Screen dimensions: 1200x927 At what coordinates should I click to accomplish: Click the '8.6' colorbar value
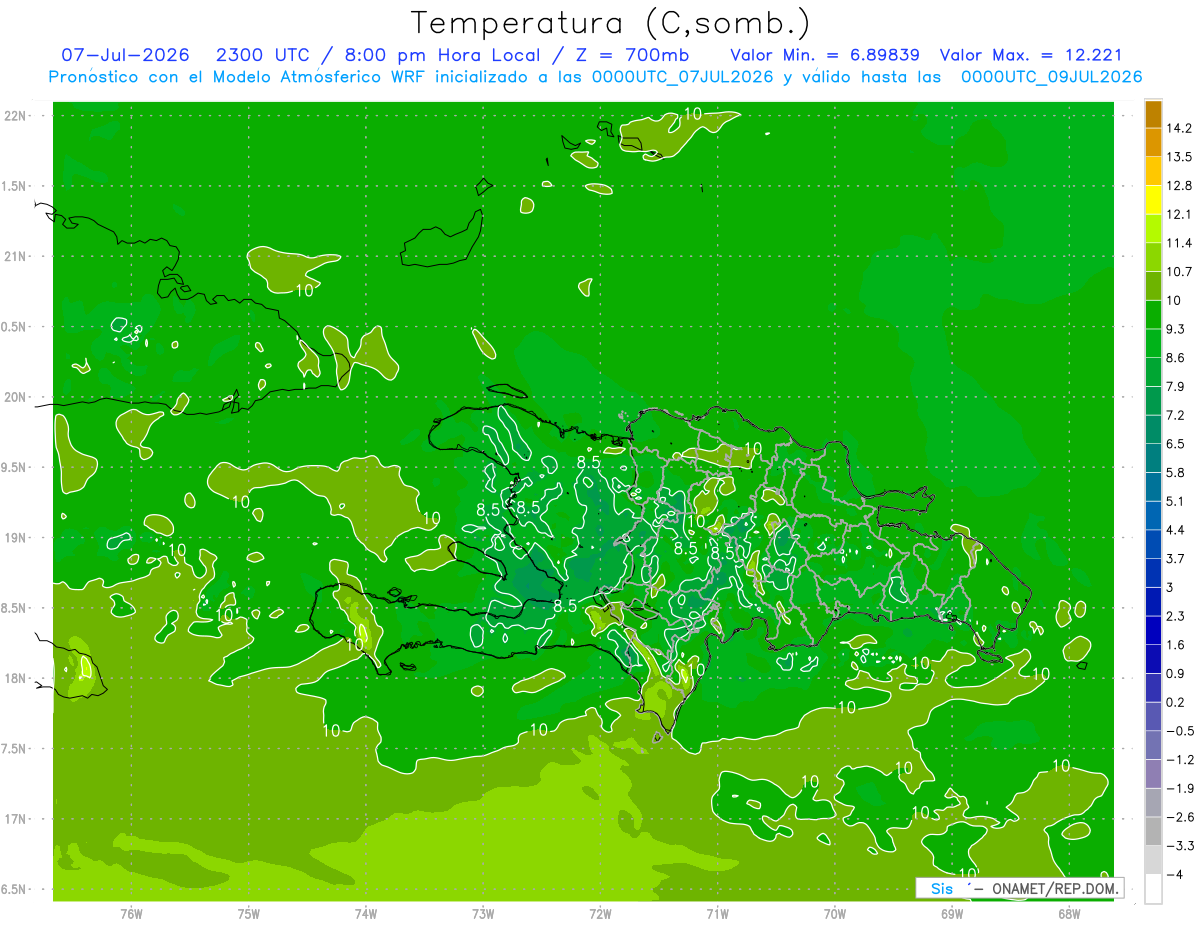(x=1176, y=358)
